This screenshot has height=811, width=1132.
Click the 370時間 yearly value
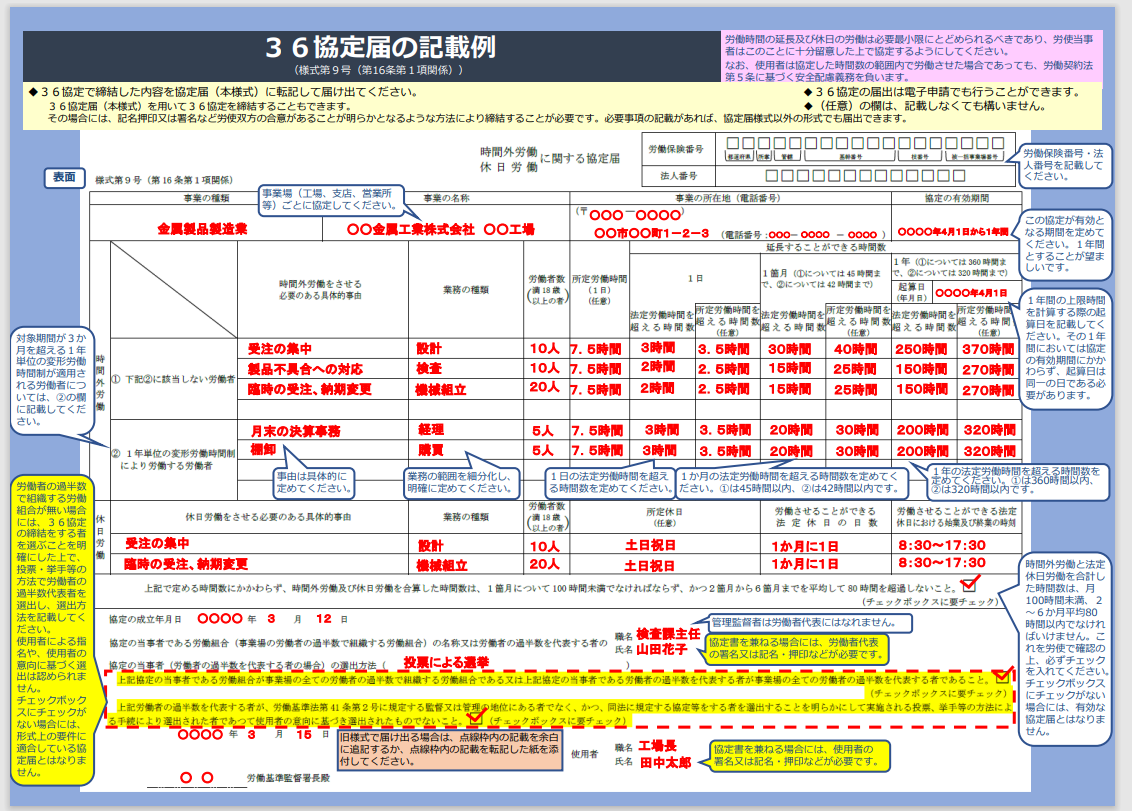pyautogui.click(x=988, y=349)
